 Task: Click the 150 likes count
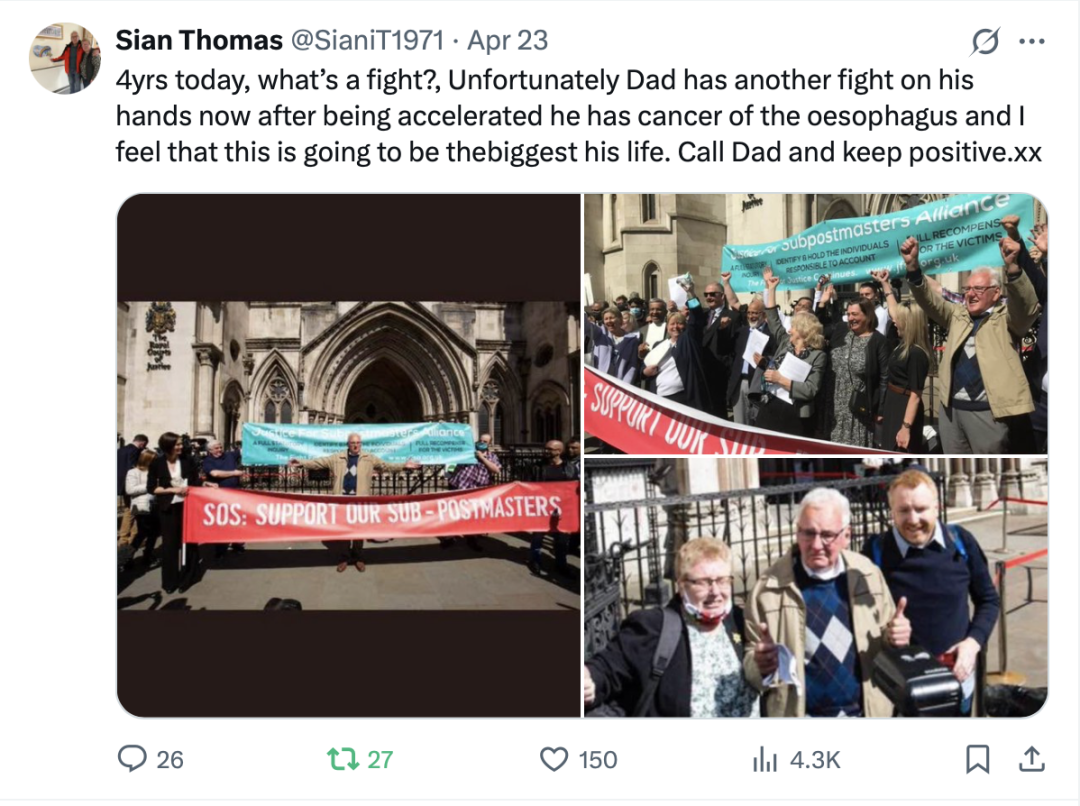tap(598, 760)
